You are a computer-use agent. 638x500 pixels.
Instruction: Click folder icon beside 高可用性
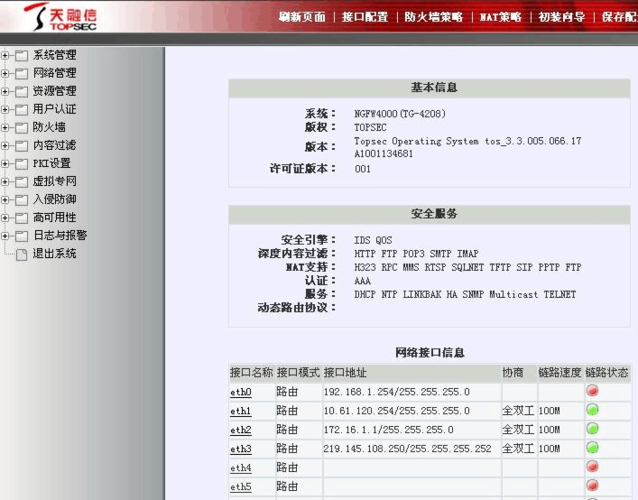(x=22, y=218)
